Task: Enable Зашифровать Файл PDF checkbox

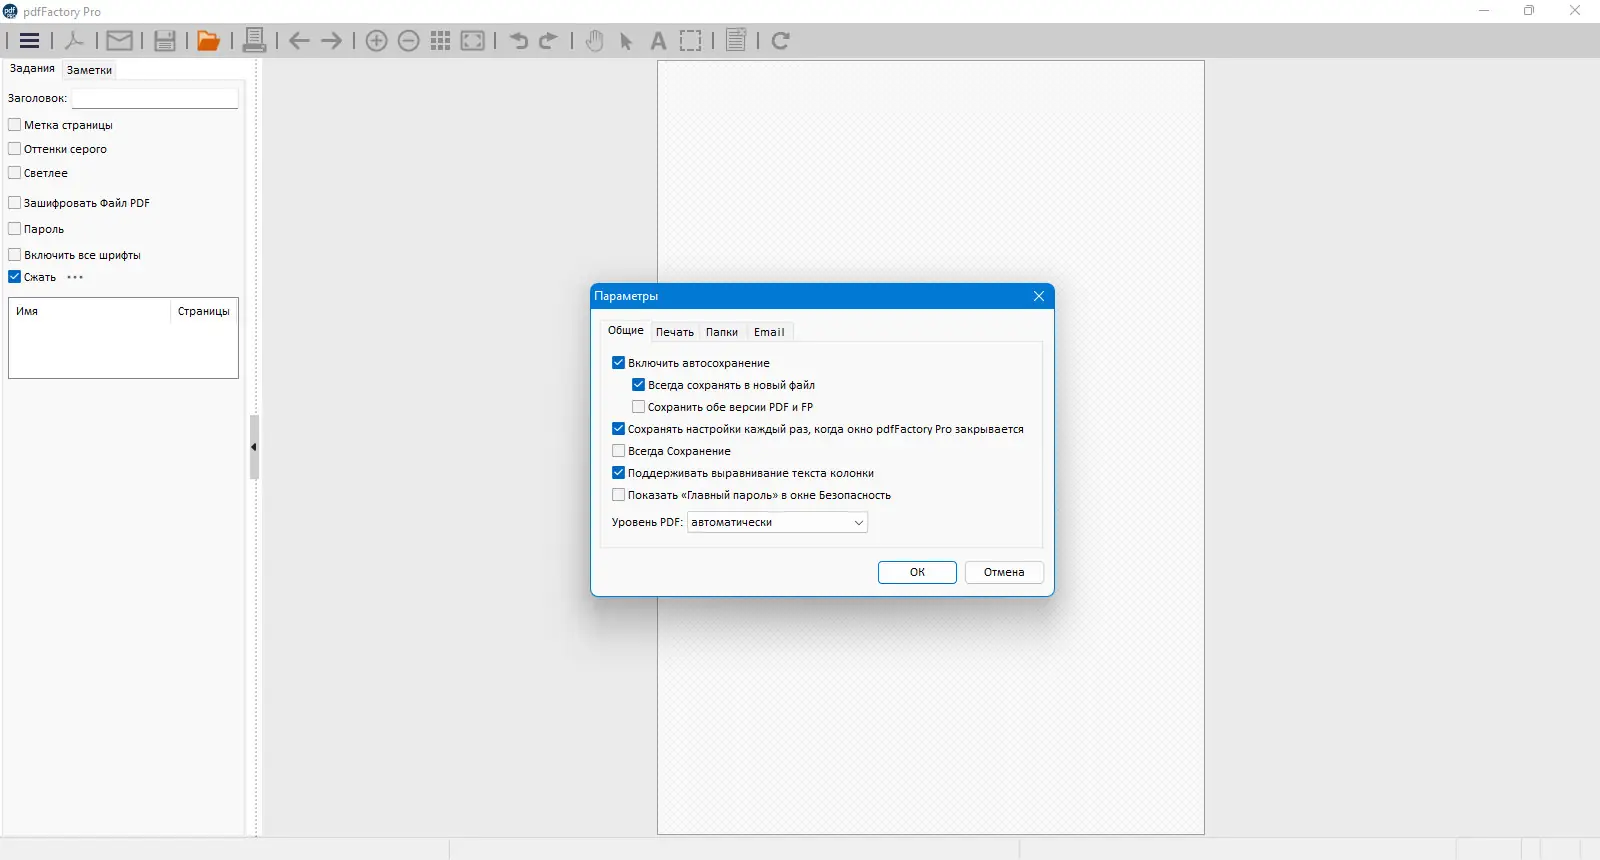Action: point(15,203)
